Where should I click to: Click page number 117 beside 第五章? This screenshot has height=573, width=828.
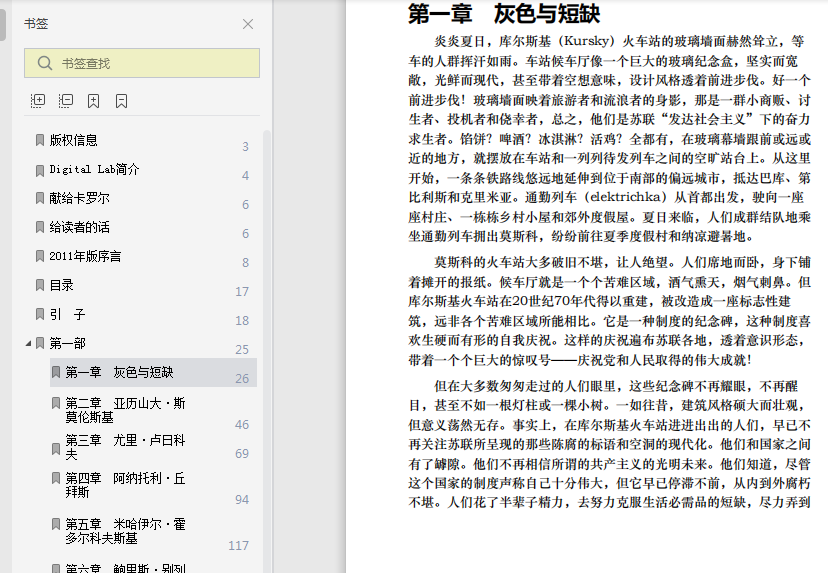(238, 546)
